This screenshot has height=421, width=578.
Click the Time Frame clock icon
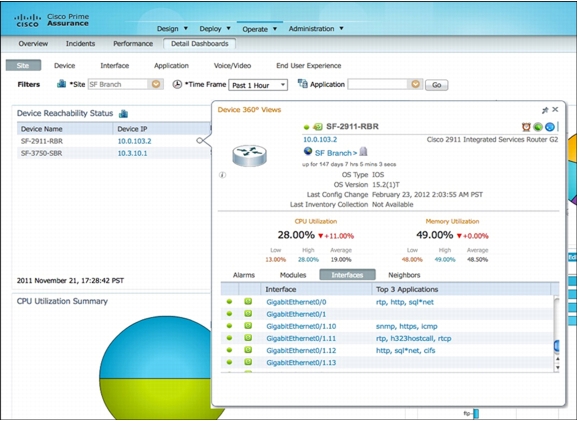[x=177, y=84]
